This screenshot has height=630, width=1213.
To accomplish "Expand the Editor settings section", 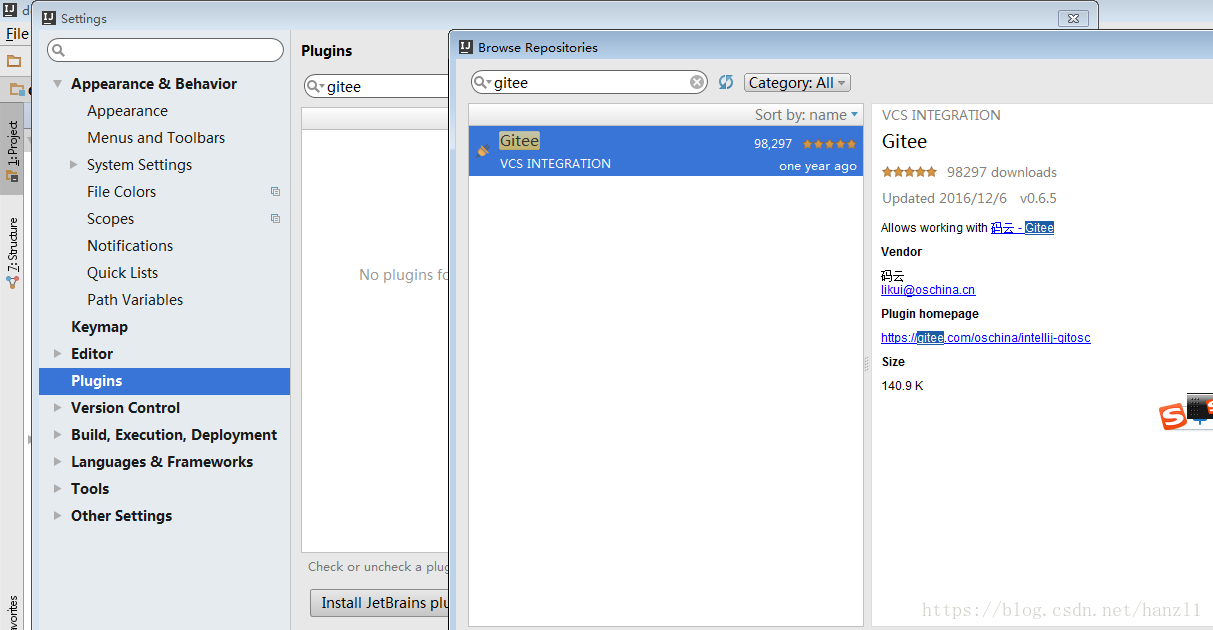I will click(x=57, y=354).
